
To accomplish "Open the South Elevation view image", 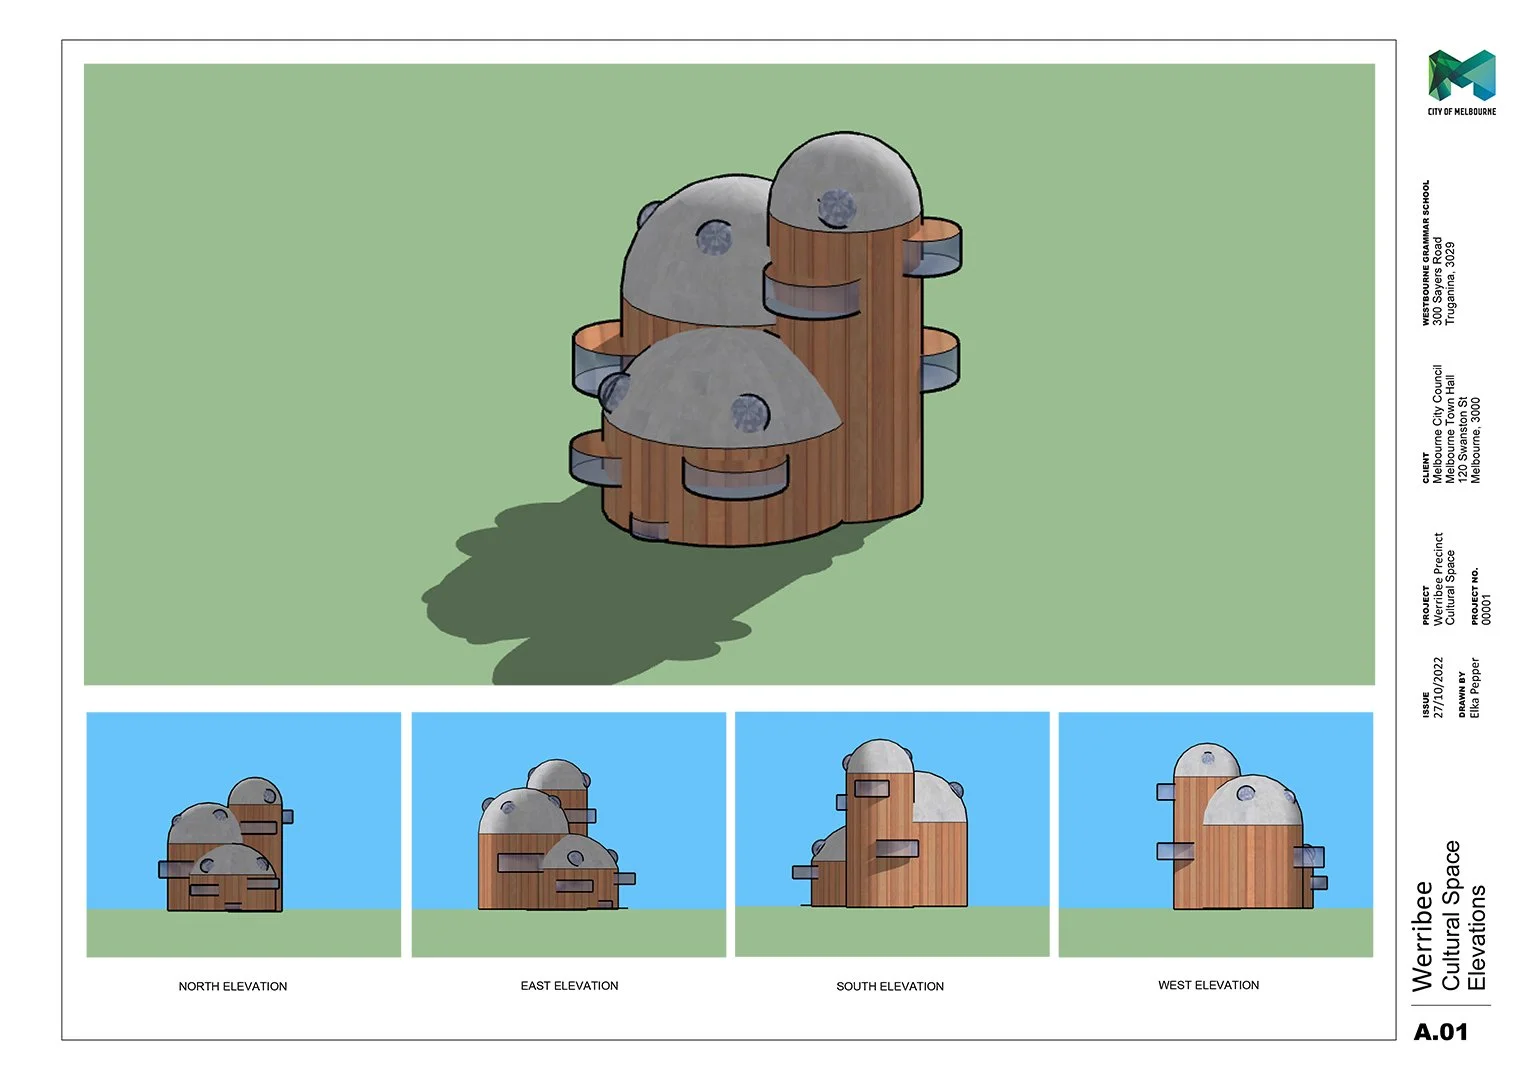I will coord(892,834).
